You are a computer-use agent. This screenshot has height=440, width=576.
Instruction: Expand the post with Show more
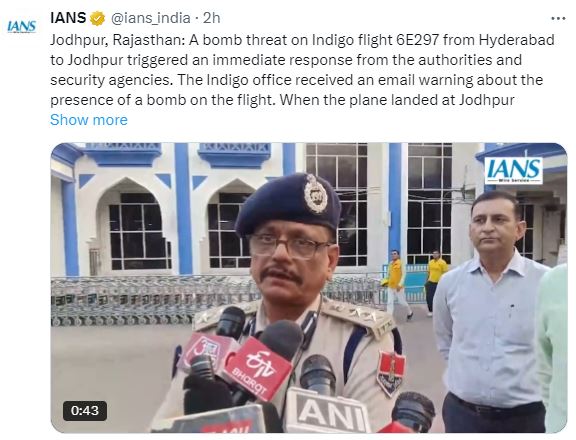click(x=89, y=120)
